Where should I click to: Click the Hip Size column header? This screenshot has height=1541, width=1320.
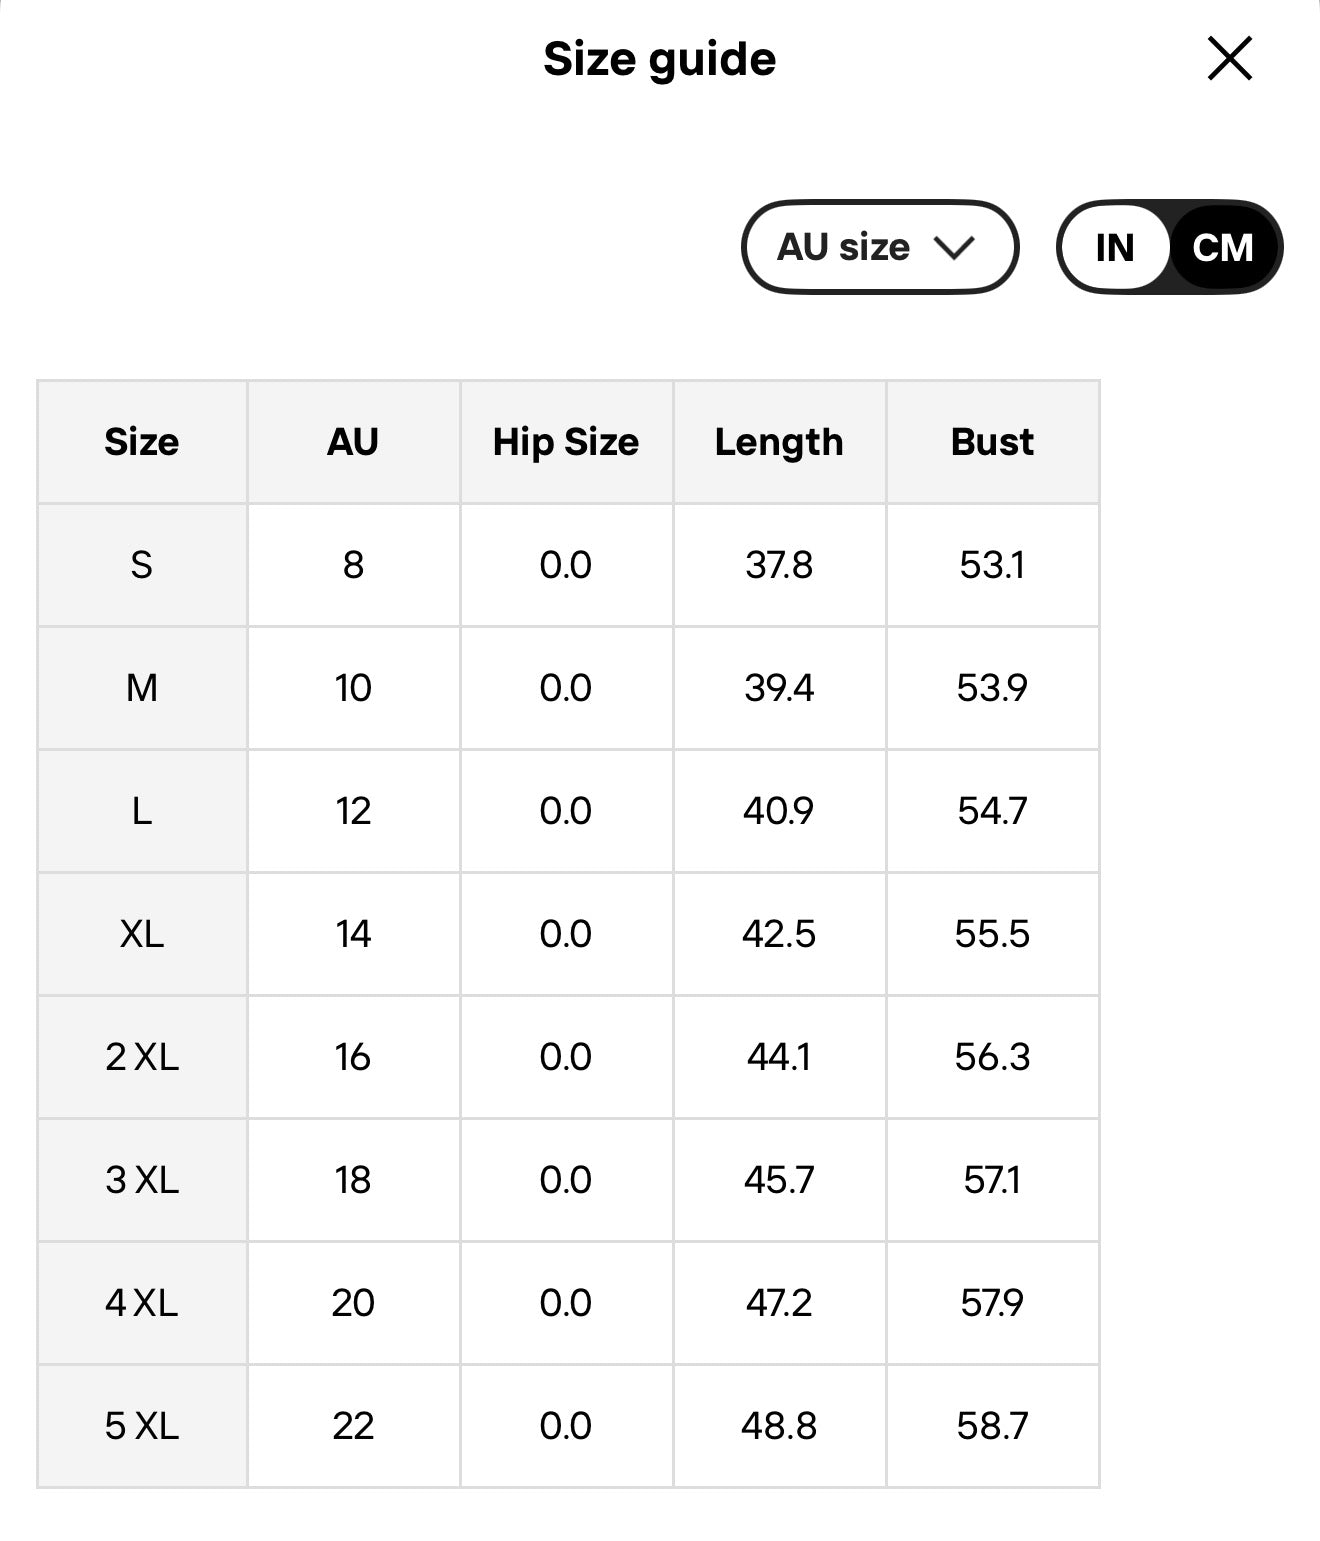coord(566,442)
